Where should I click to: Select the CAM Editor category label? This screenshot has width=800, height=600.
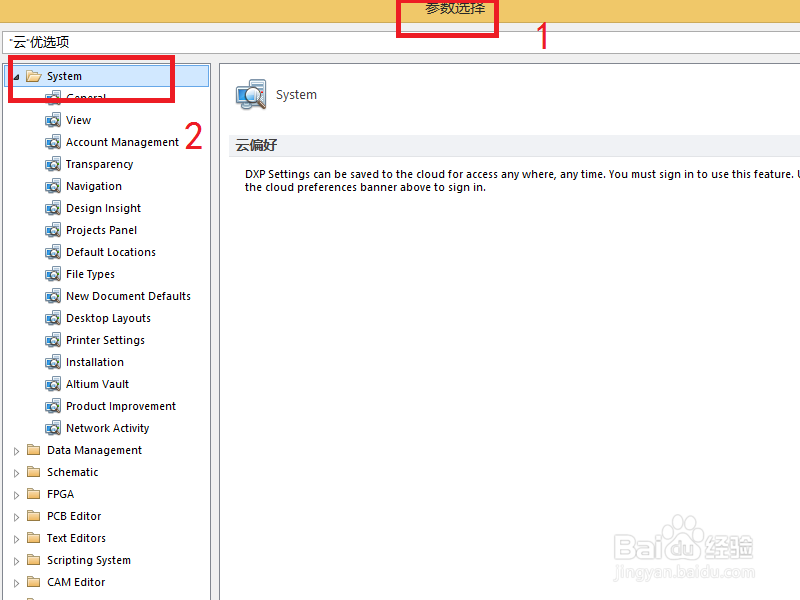pos(76,582)
